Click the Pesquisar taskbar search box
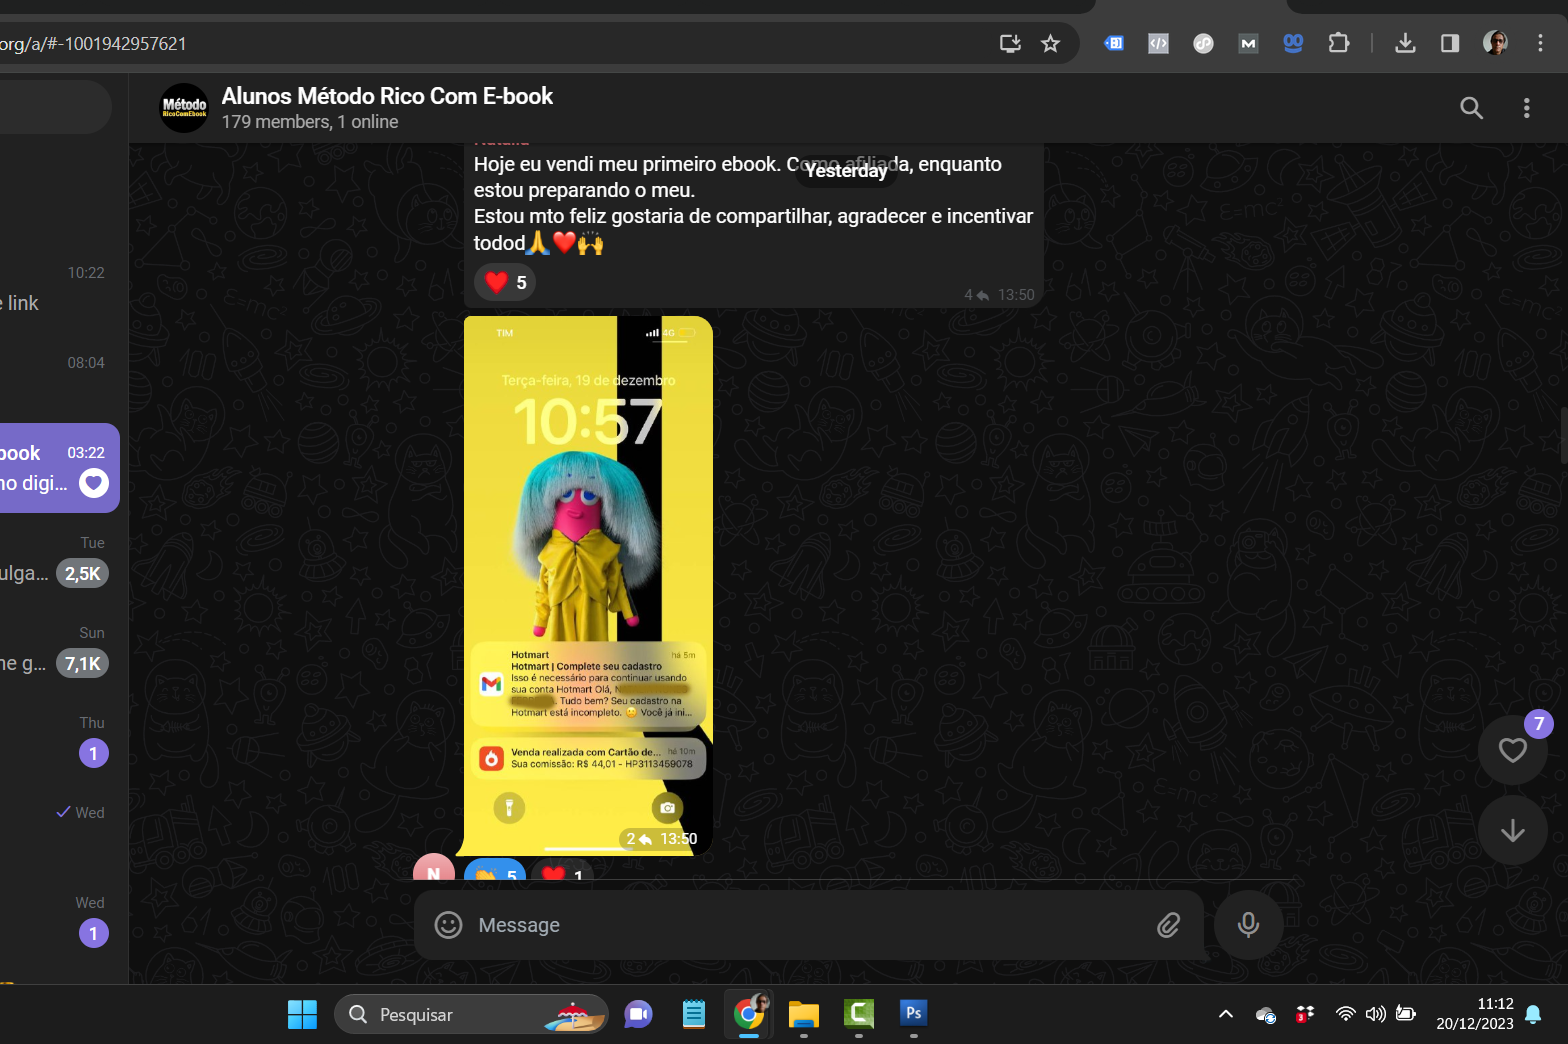The height and width of the screenshot is (1044, 1568). 470,1014
